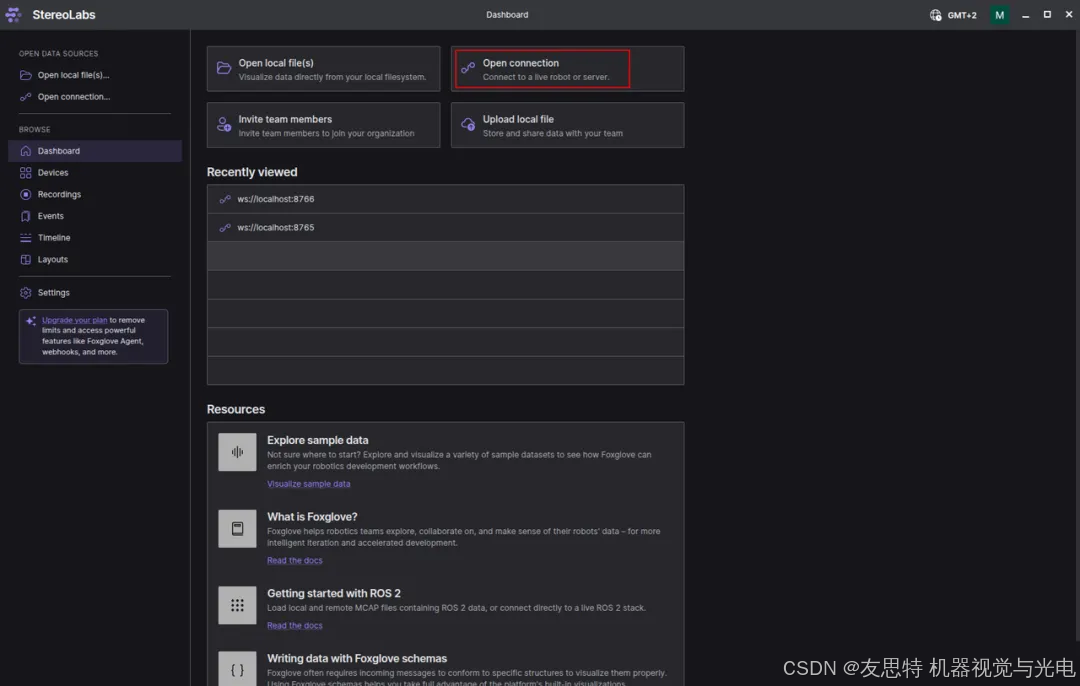Open Read the docs under Getting started with ROS 2
Viewport: 1080px width, 686px height.
(295, 626)
